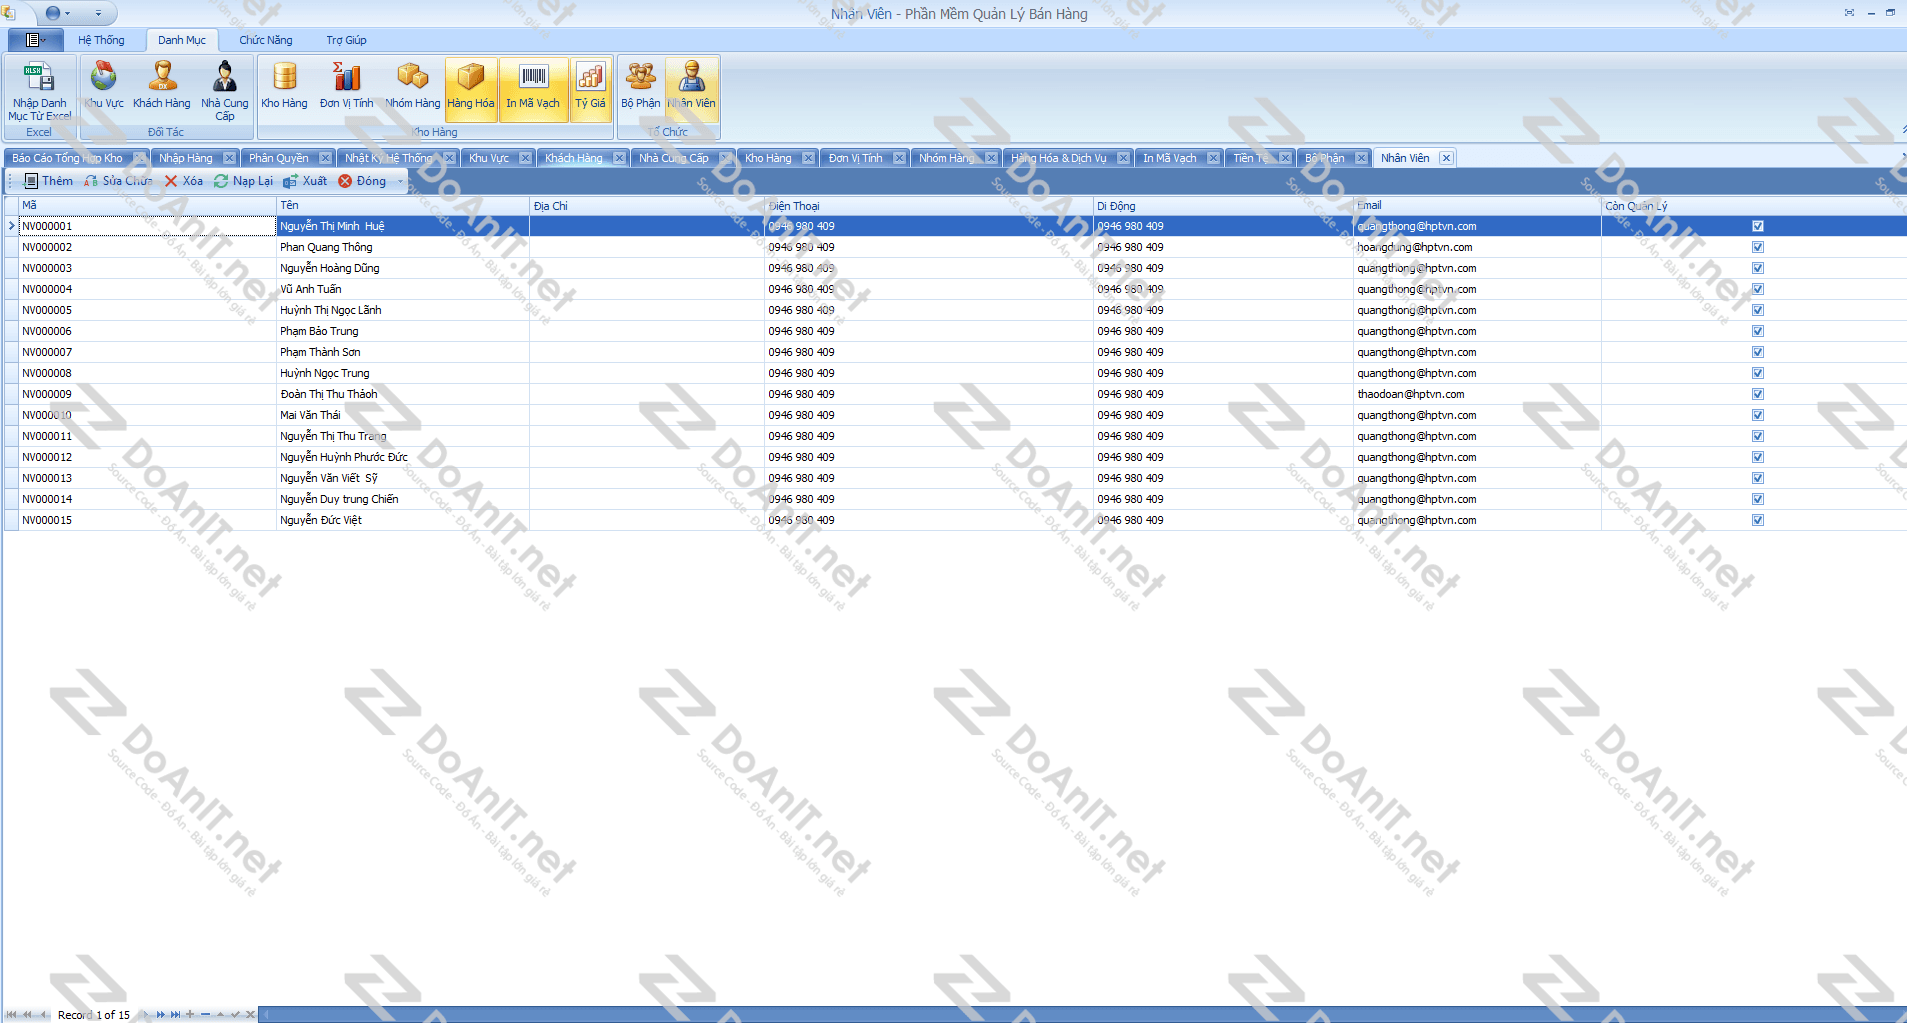Append new record with plus navigator button

coord(190,1014)
